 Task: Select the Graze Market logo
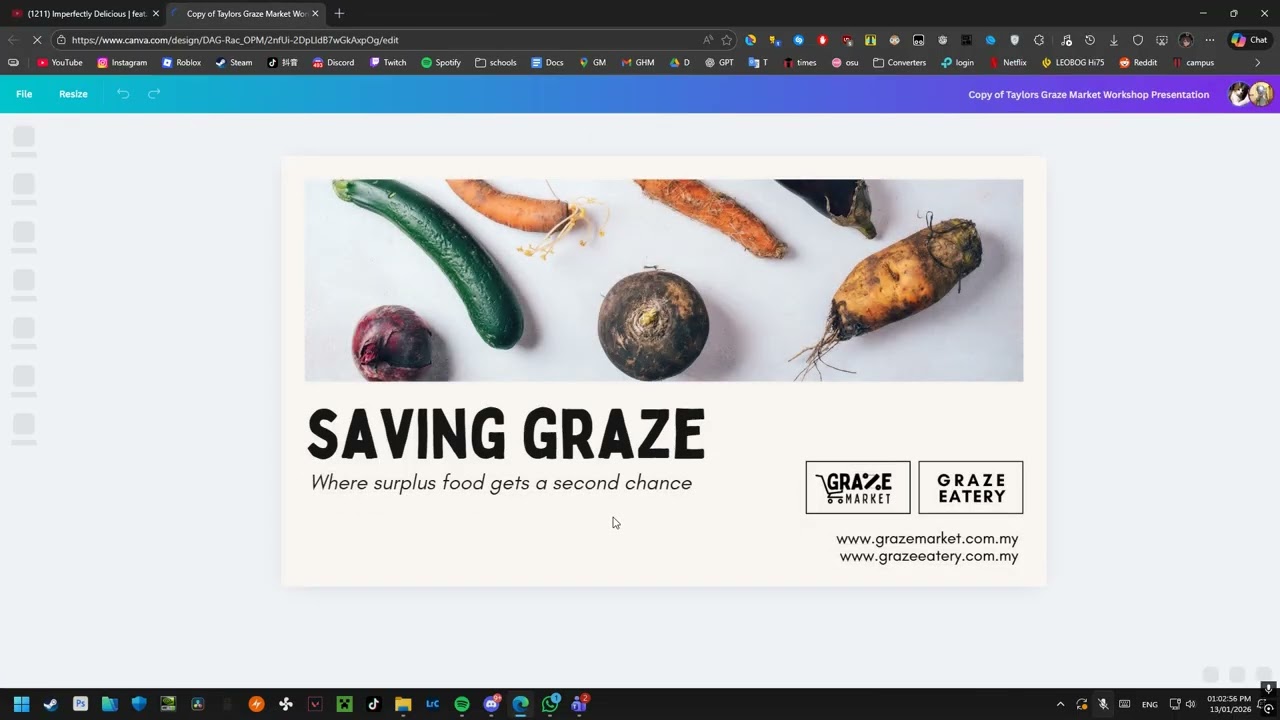tap(858, 487)
